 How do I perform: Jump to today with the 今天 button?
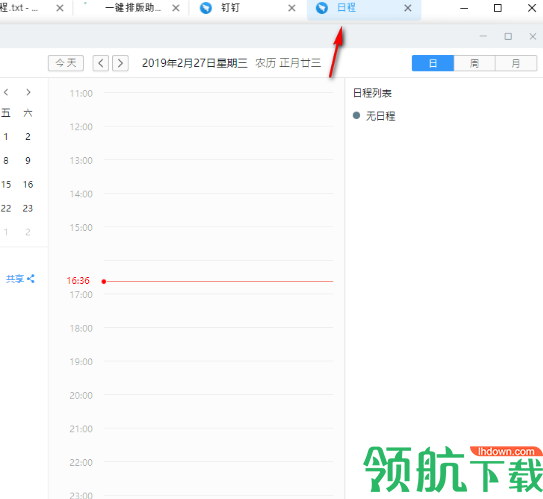(66, 63)
